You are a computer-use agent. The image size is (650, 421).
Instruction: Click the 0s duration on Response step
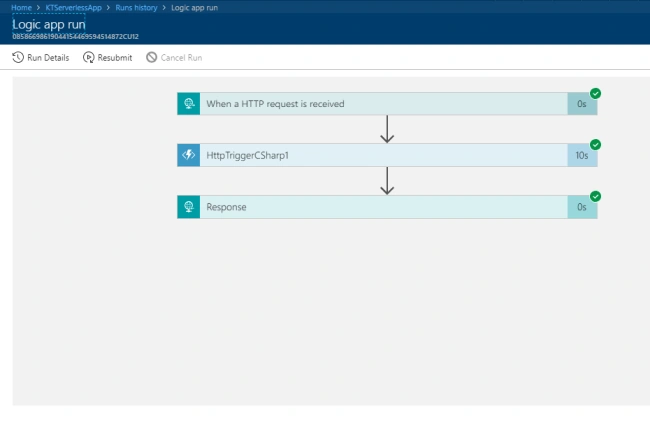[582, 207]
